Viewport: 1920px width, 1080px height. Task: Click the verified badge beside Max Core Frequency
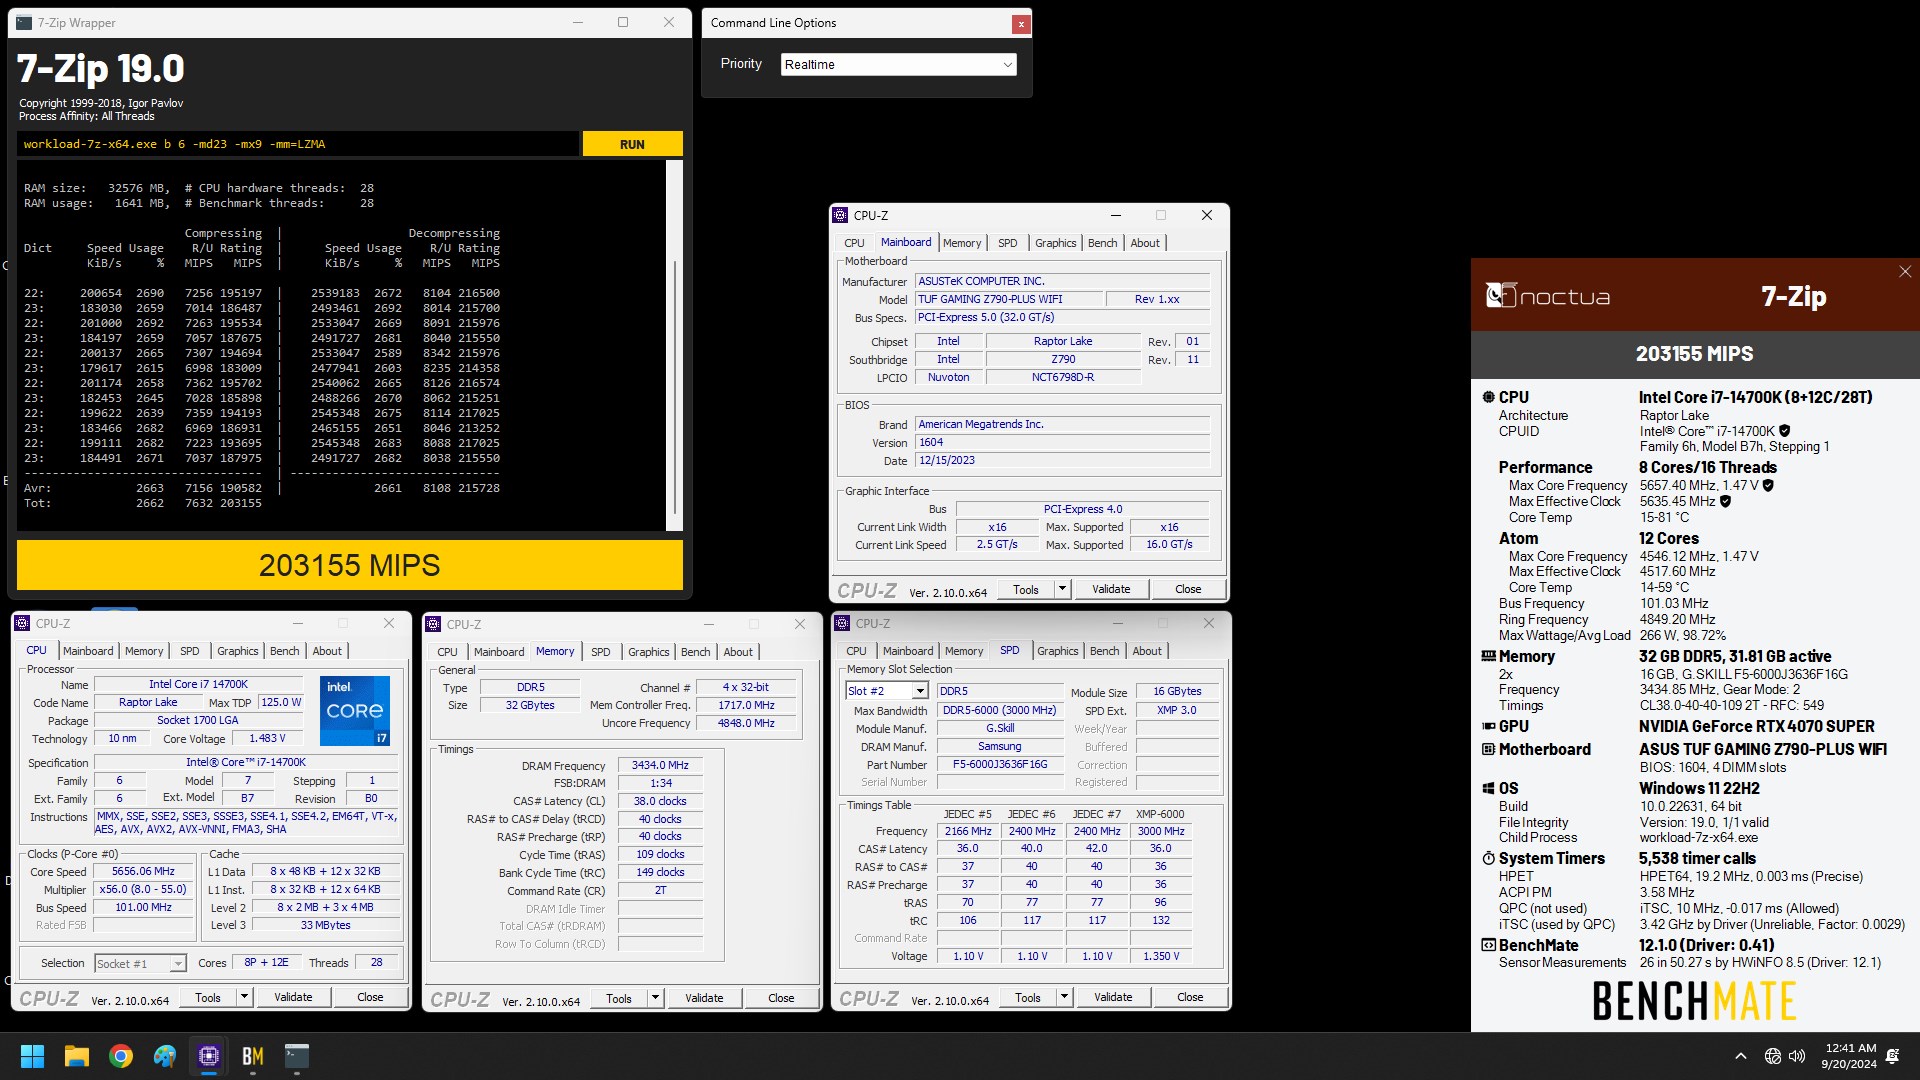point(1768,485)
